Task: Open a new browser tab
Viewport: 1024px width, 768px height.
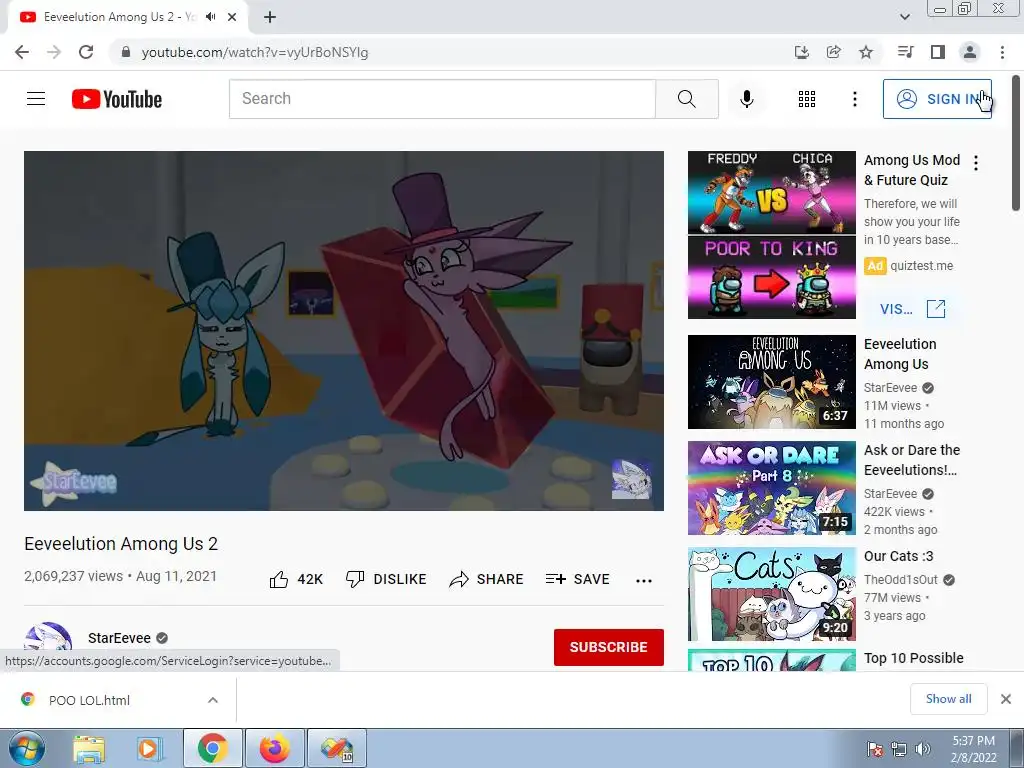Action: pyautogui.click(x=270, y=17)
